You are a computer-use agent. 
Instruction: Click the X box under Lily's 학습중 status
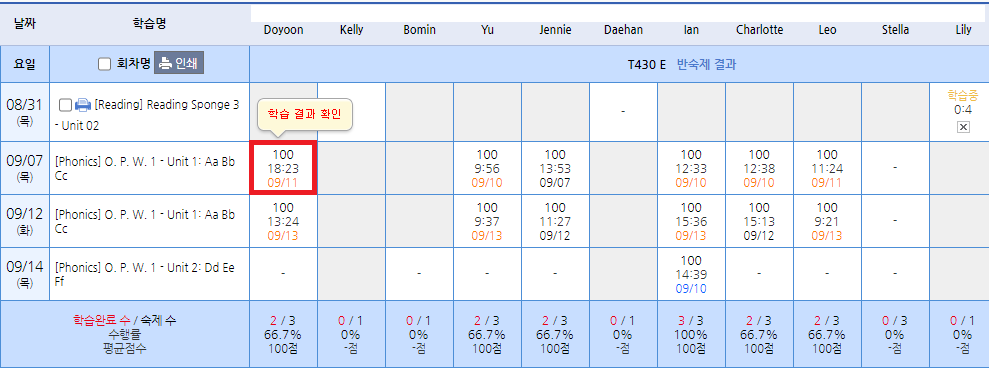coord(963,127)
